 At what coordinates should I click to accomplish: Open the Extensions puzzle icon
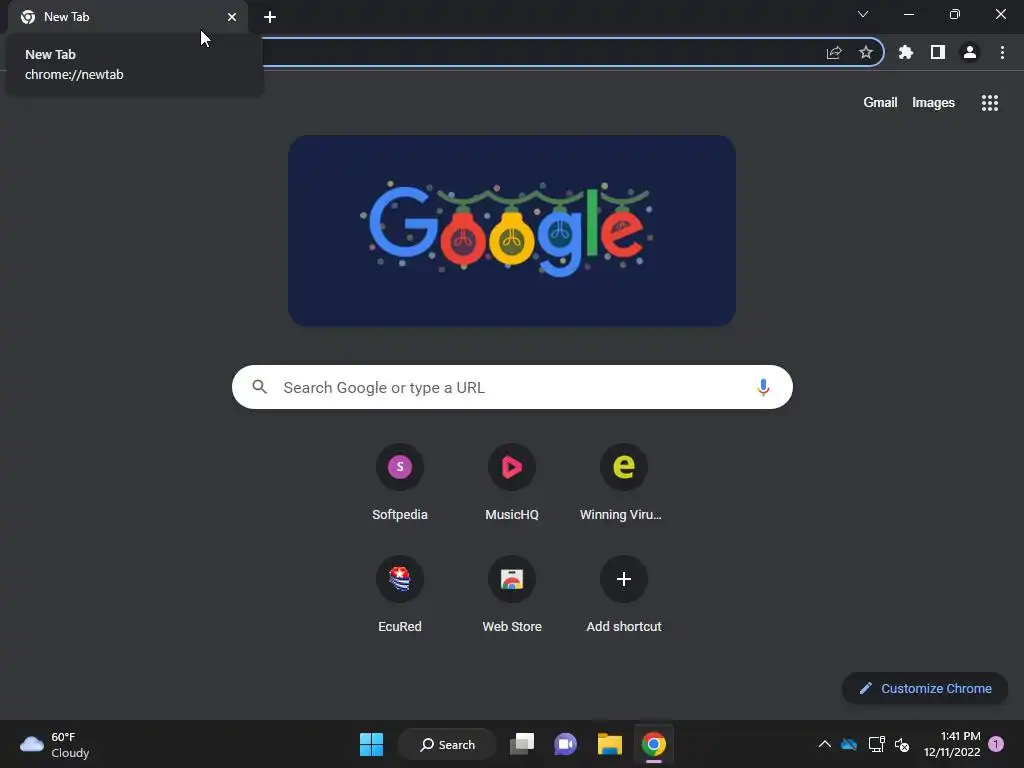[906, 52]
